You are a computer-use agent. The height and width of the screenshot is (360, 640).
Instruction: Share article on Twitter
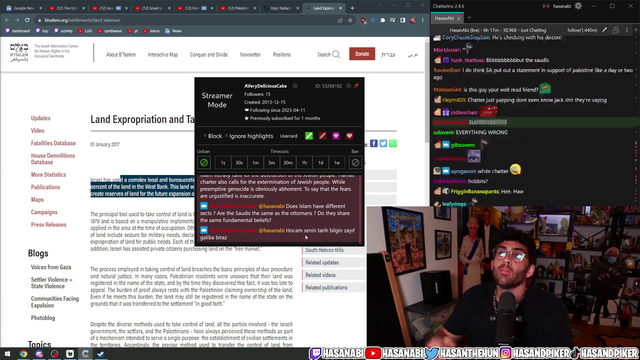coord(383,143)
